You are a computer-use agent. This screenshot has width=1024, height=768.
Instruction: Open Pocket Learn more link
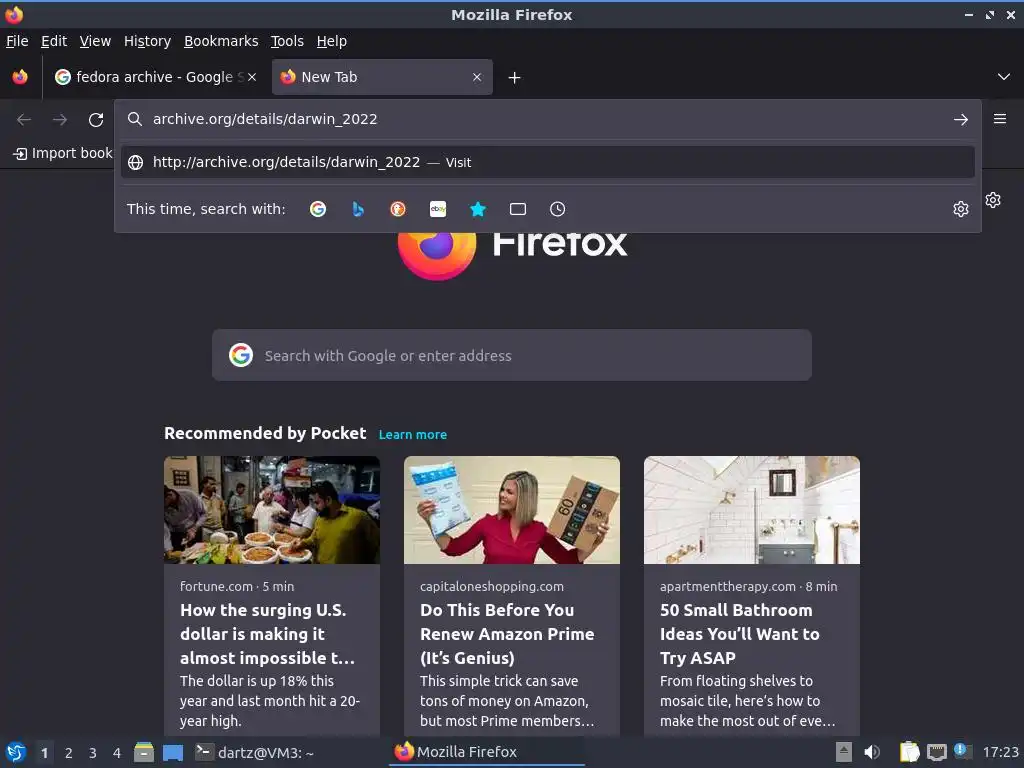[413, 435]
